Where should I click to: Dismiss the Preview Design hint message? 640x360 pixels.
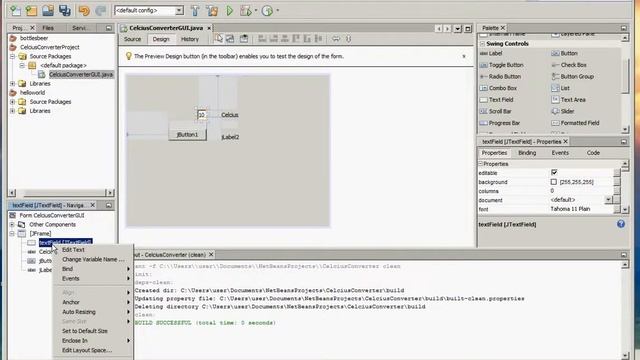tap(464, 56)
